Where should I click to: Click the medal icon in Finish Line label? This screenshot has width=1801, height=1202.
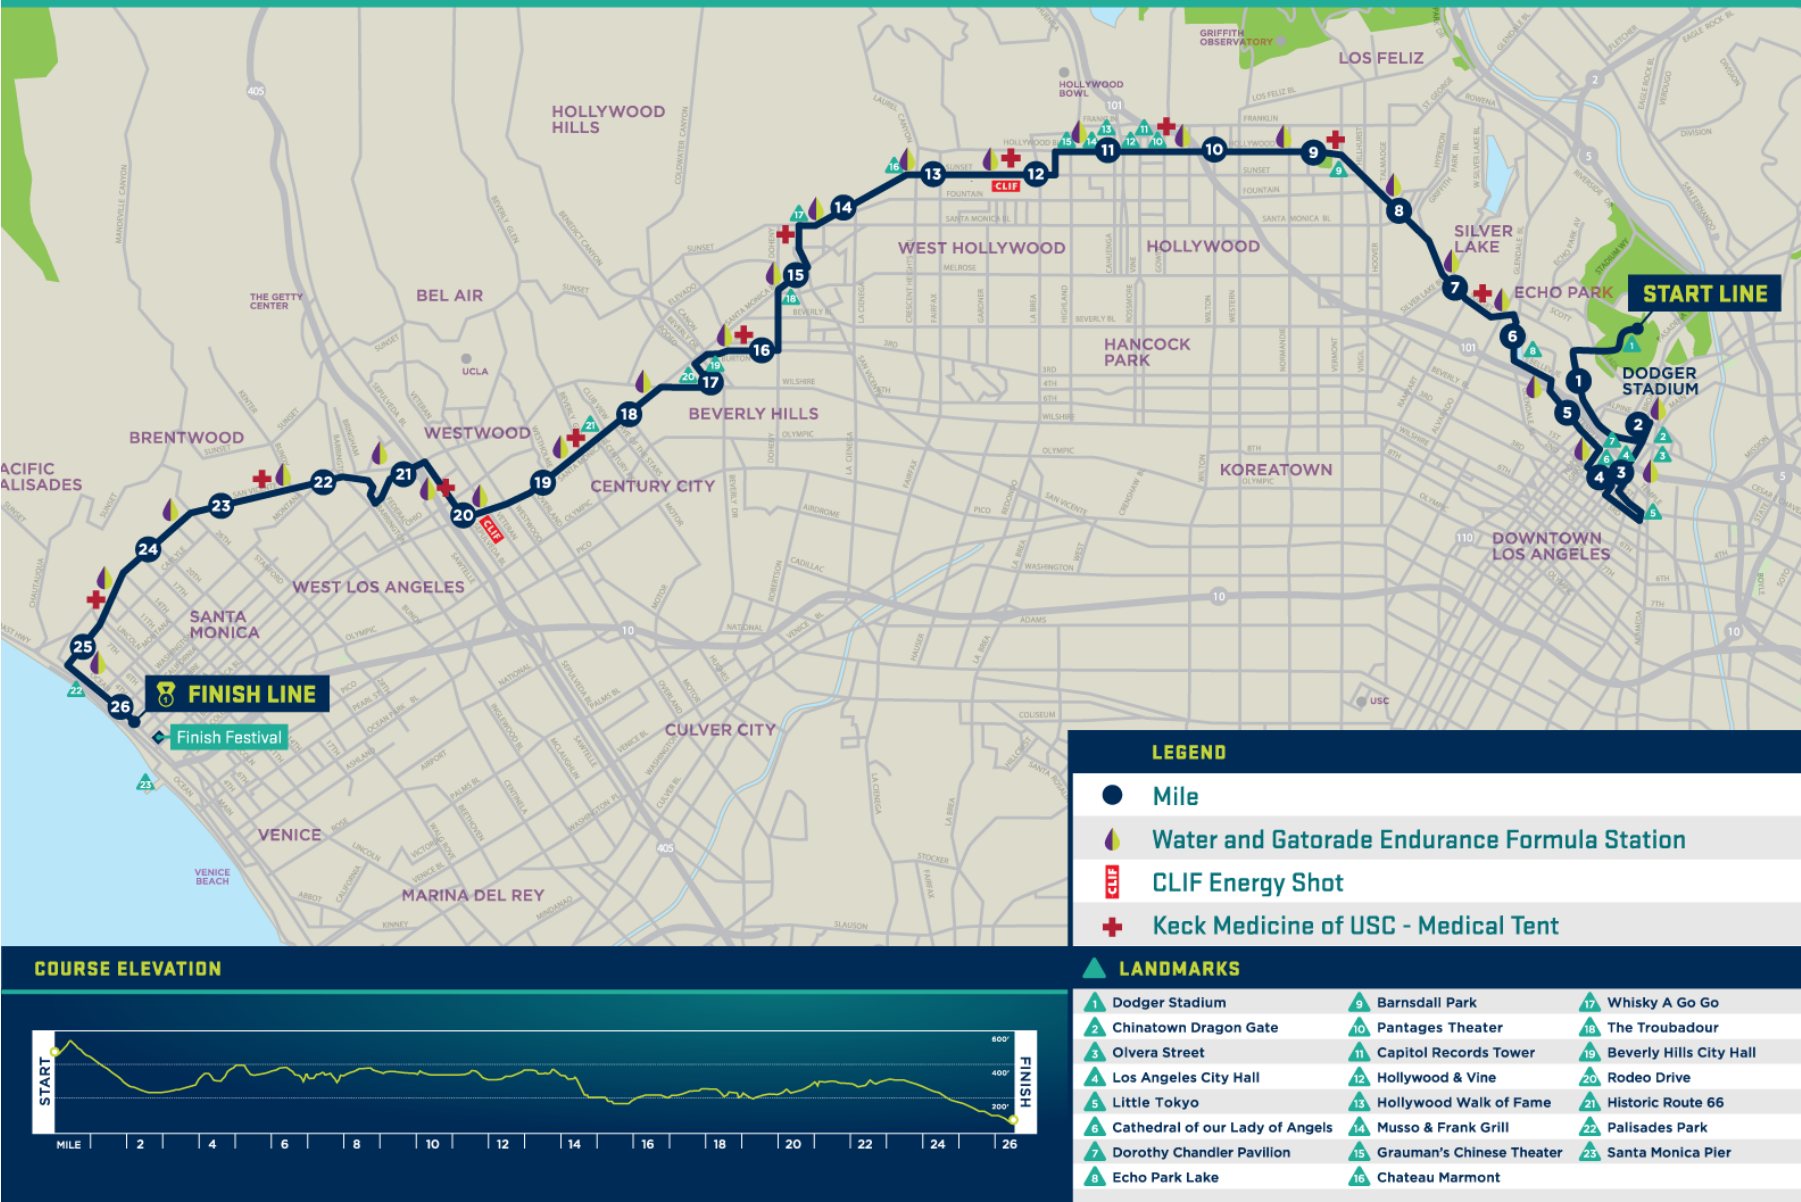[x=166, y=694]
